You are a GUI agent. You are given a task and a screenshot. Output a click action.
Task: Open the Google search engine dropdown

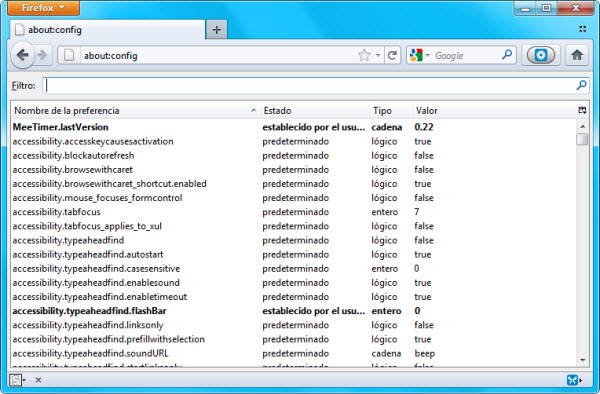click(x=419, y=55)
